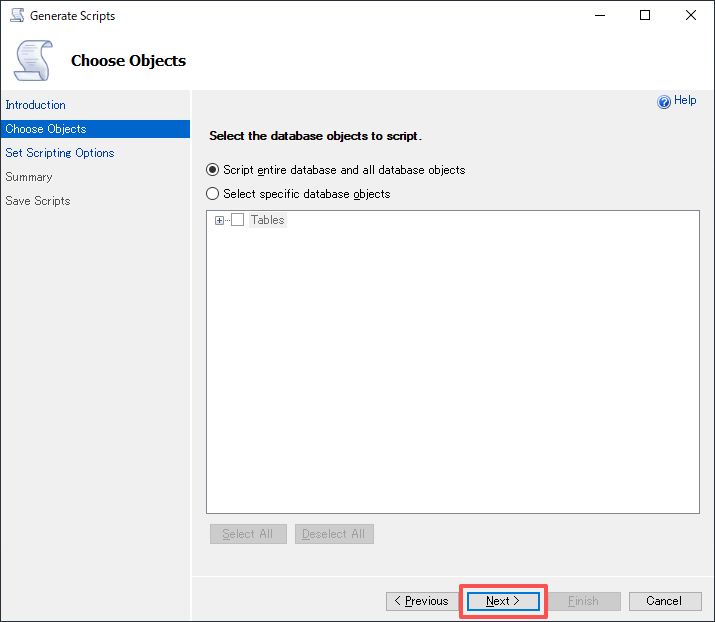Viewport: 715px width, 622px height.
Task: Expand the Tables tree node
Action: coord(220,220)
